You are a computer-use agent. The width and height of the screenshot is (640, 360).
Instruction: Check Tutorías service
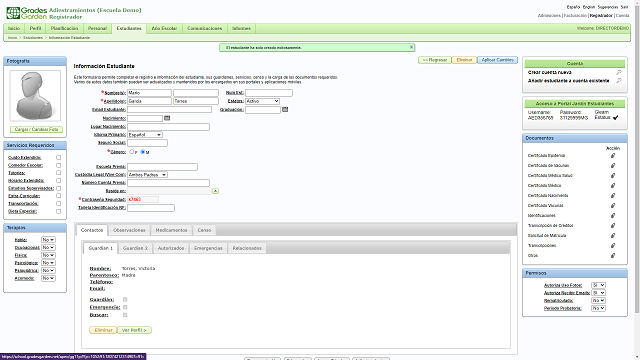coord(58,173)
